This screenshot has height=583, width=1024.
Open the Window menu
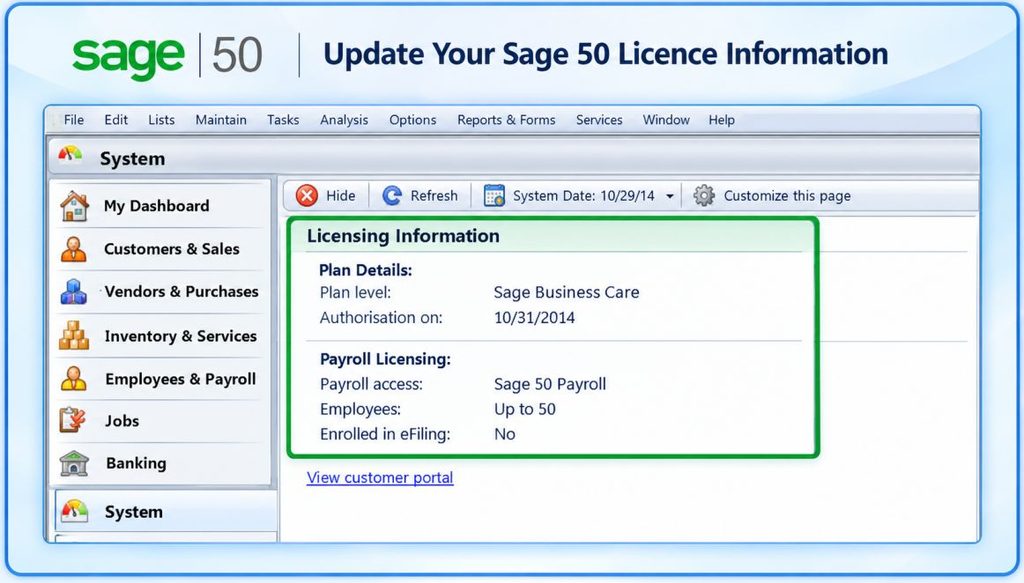[x=666, y=119]
